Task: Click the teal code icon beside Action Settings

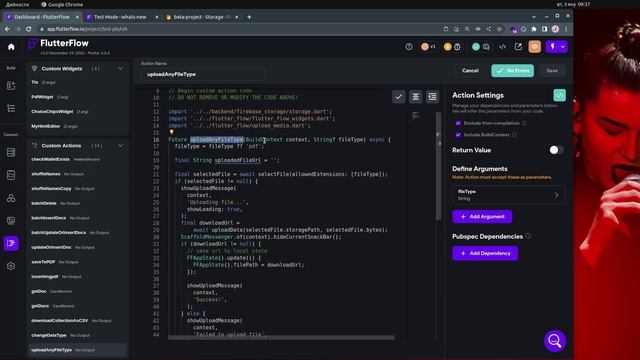Action: point(560,95)
